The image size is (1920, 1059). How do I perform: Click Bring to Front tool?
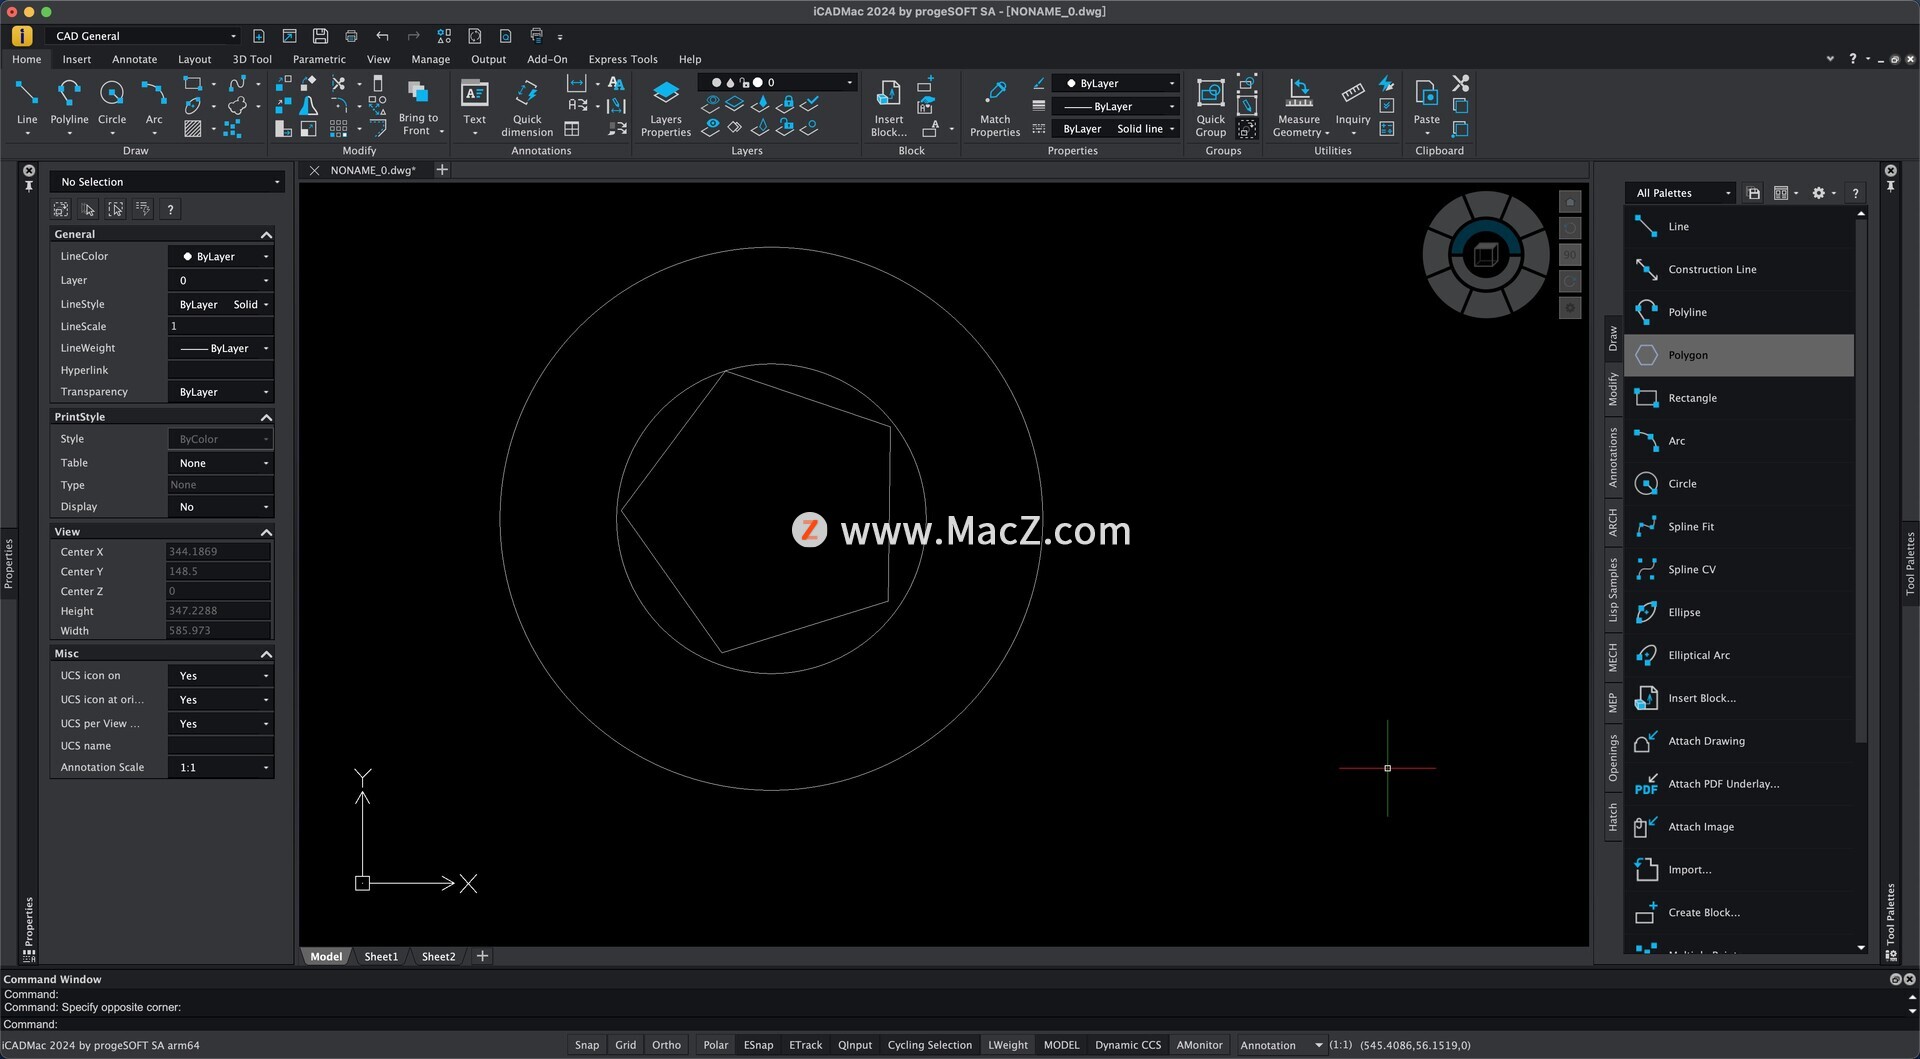click(418, 108)
